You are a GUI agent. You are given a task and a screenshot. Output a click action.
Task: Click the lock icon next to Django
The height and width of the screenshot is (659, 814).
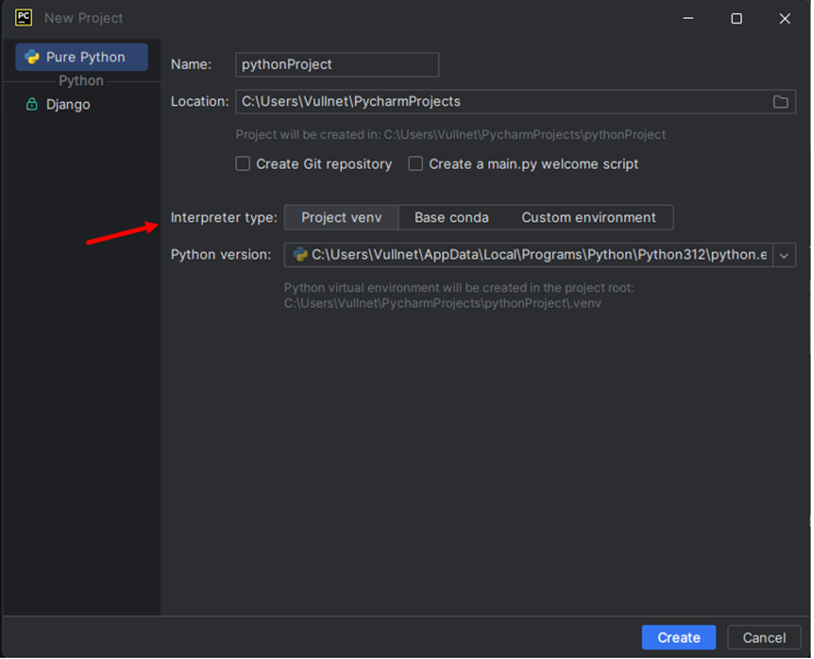[x=32, y=104]
